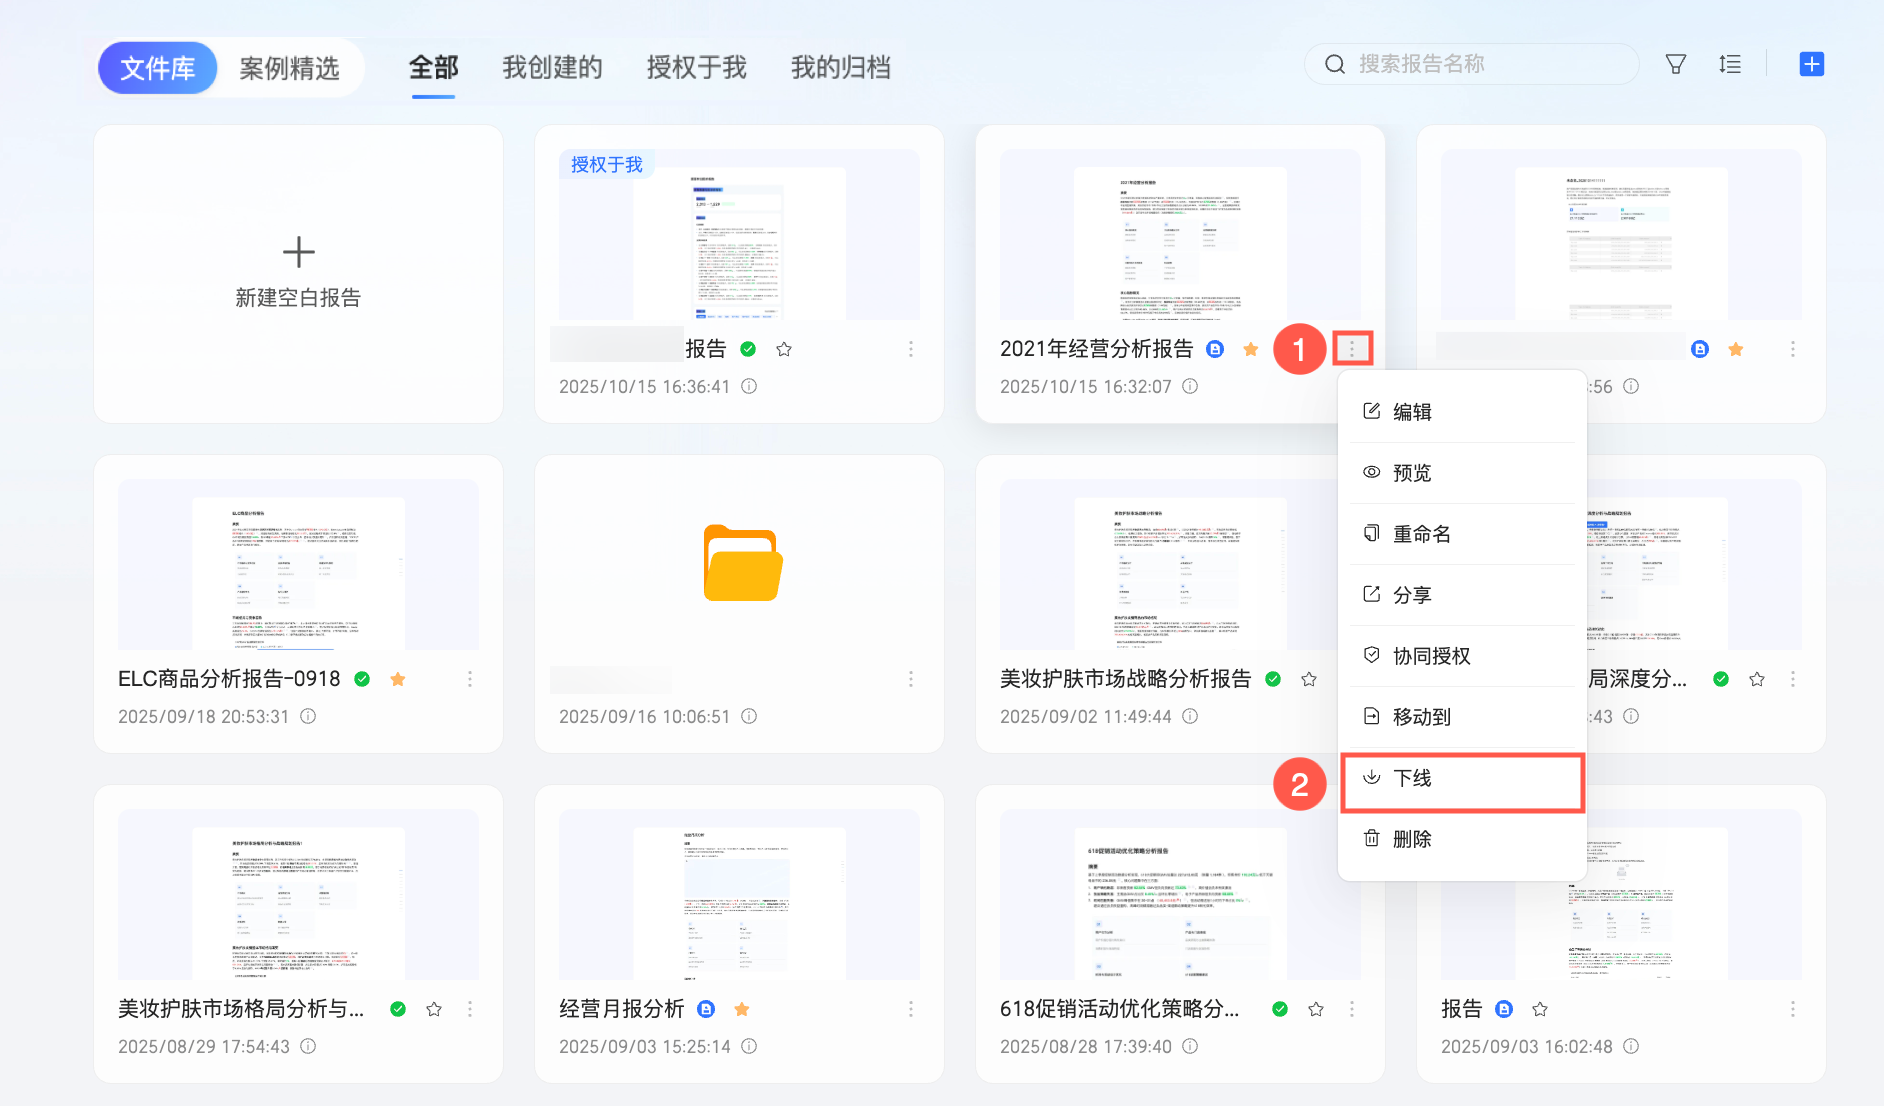Open more-options dots on the folder card
1884x1106 pixels.
(x=911, y=679)
